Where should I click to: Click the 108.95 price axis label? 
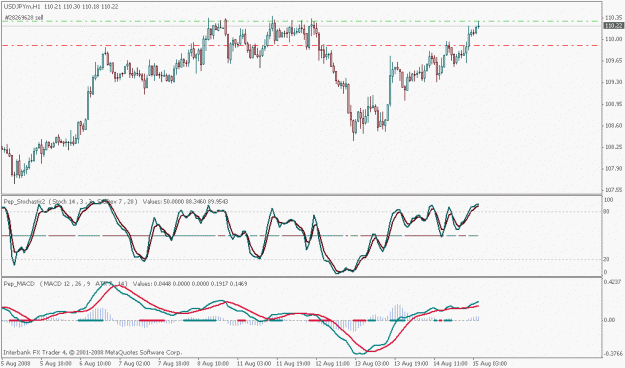pos(613,104)
